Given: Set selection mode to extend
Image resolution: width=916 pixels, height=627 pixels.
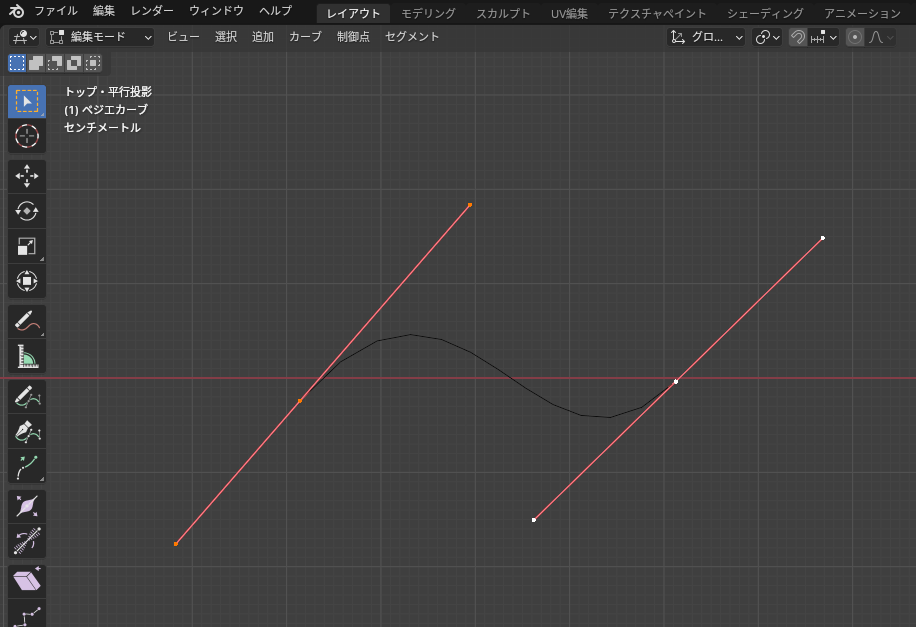Looking at the screenshot, I should pyautogui.click(x=36, y=63).
